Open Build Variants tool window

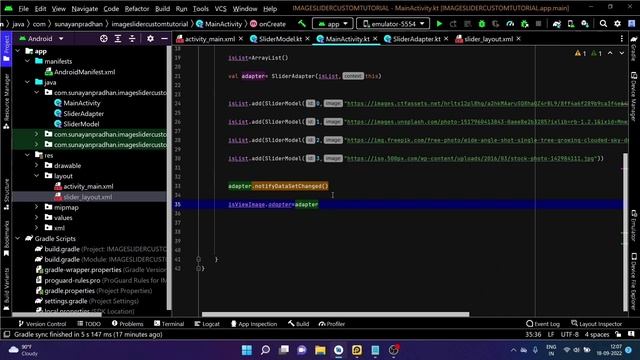[6, 289]
